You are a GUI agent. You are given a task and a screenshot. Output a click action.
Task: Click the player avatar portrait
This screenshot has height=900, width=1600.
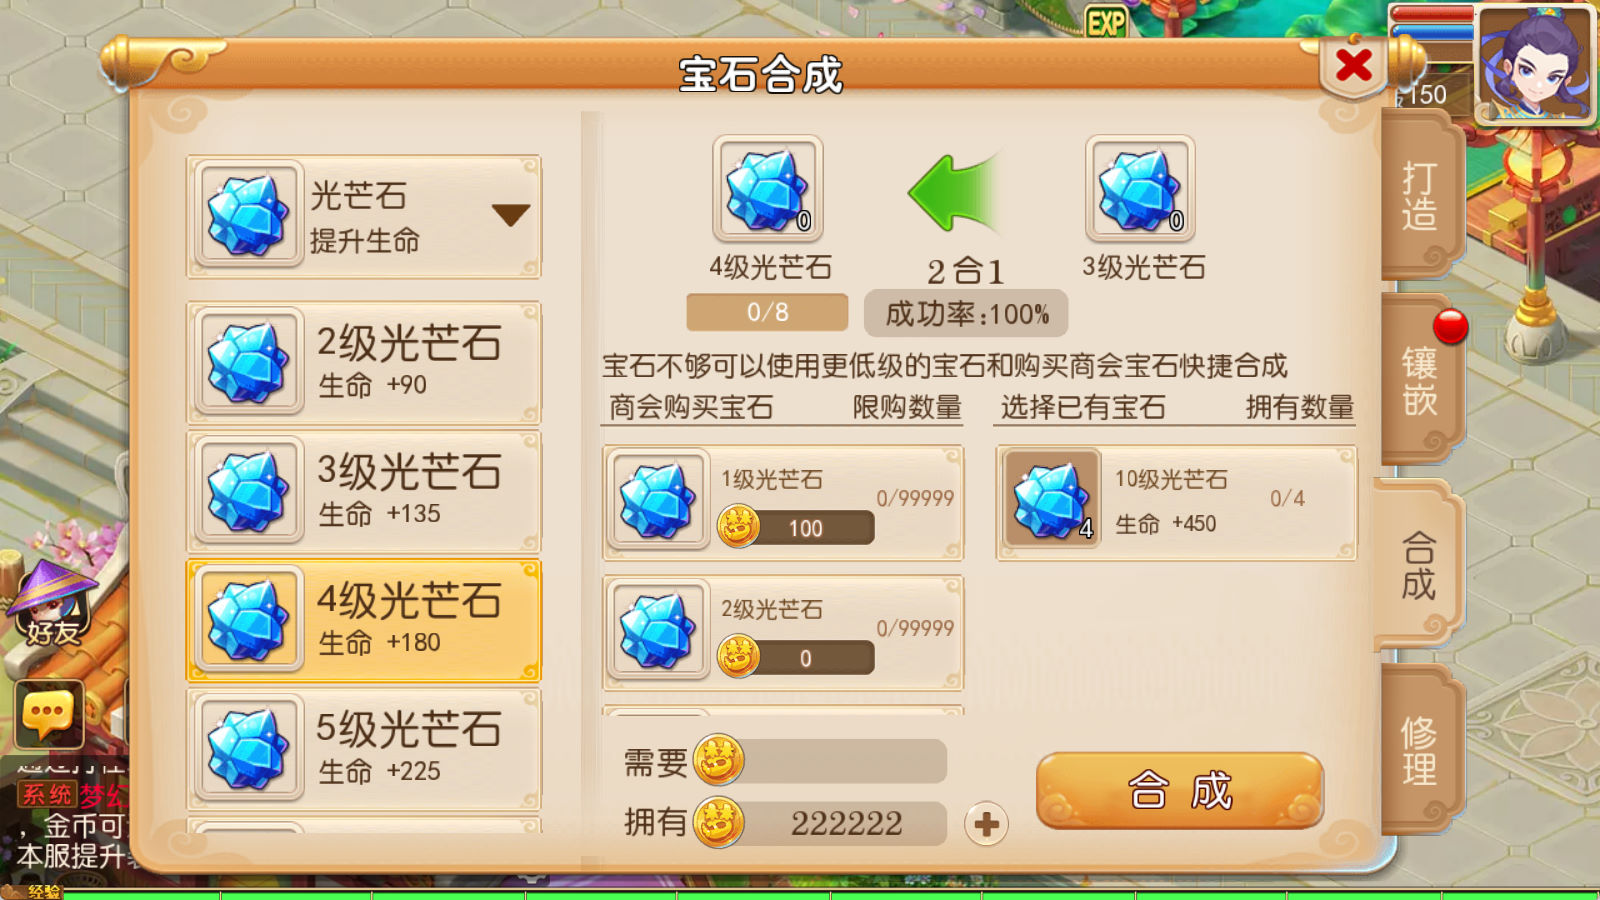coord(1534,64)
